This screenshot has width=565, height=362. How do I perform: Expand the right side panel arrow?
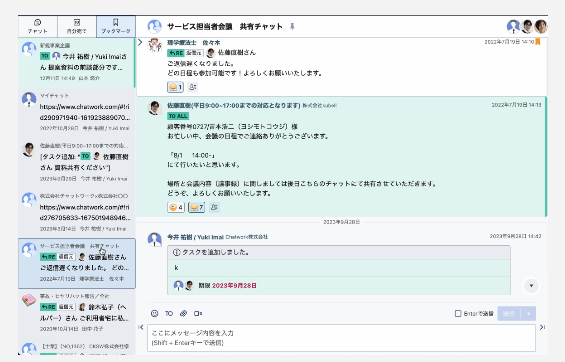[542, 327]
